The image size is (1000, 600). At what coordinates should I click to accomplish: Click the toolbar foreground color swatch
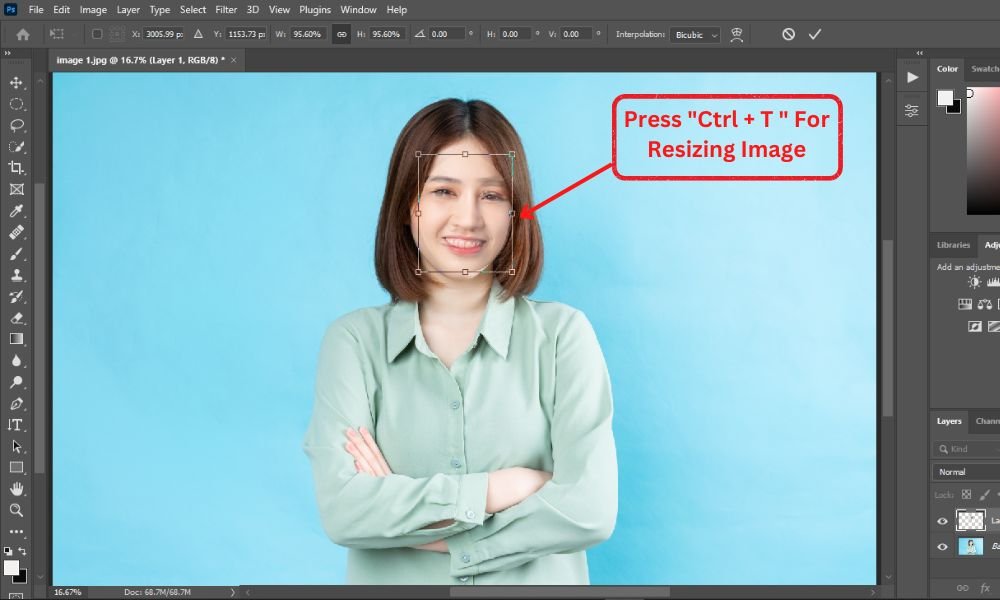pyautogui.click(x=11, y=567)
